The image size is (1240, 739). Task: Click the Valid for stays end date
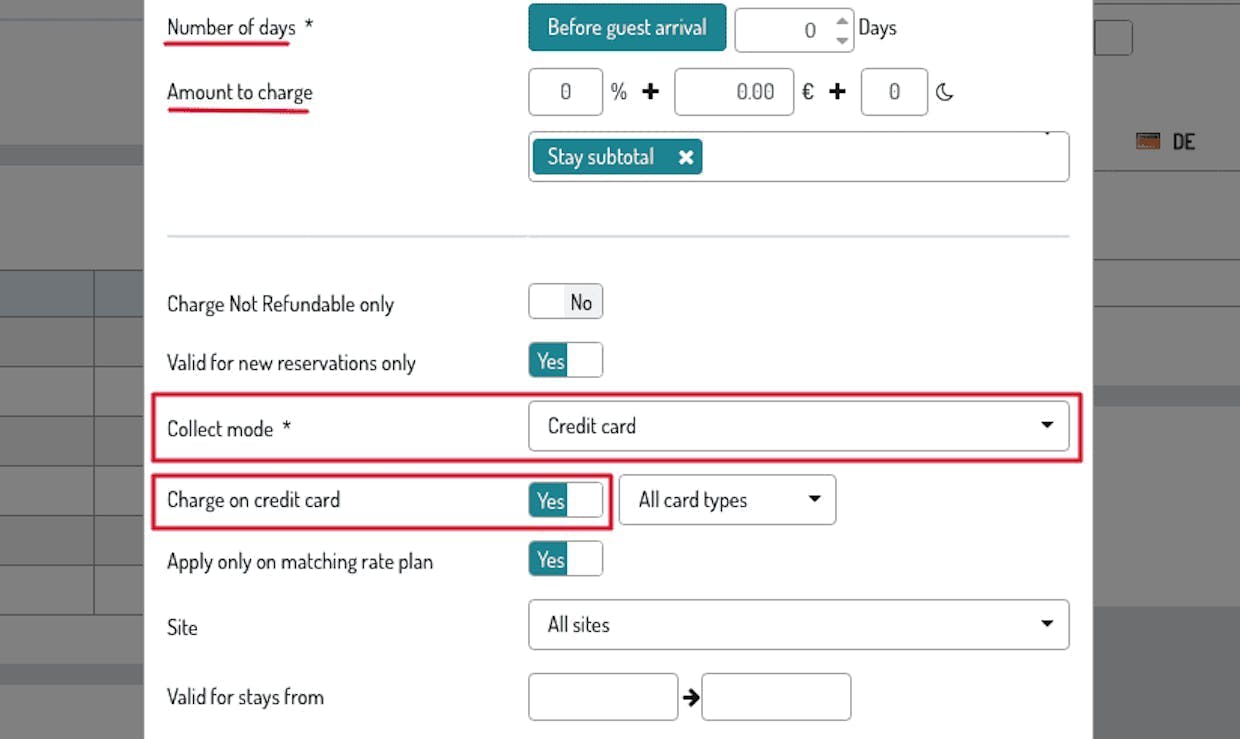point(776,697)
